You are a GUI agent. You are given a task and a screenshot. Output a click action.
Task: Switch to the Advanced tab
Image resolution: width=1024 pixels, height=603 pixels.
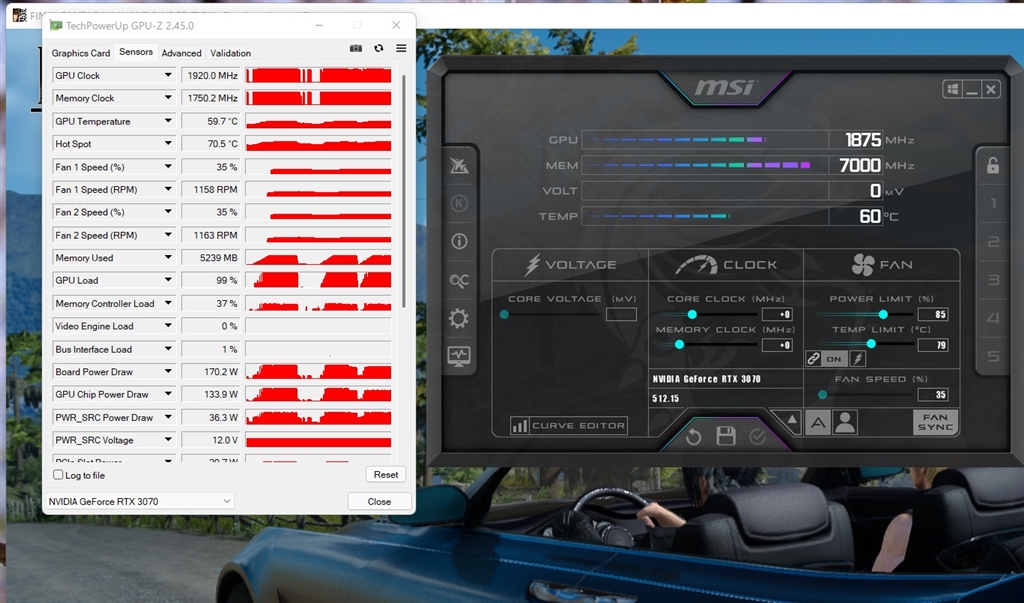pyautogui.click(x=182, y=53)
